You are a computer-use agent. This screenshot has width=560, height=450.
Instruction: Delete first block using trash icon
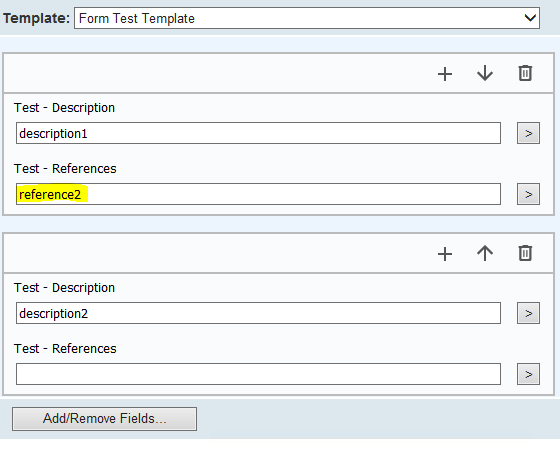click(x=525, y=73)
